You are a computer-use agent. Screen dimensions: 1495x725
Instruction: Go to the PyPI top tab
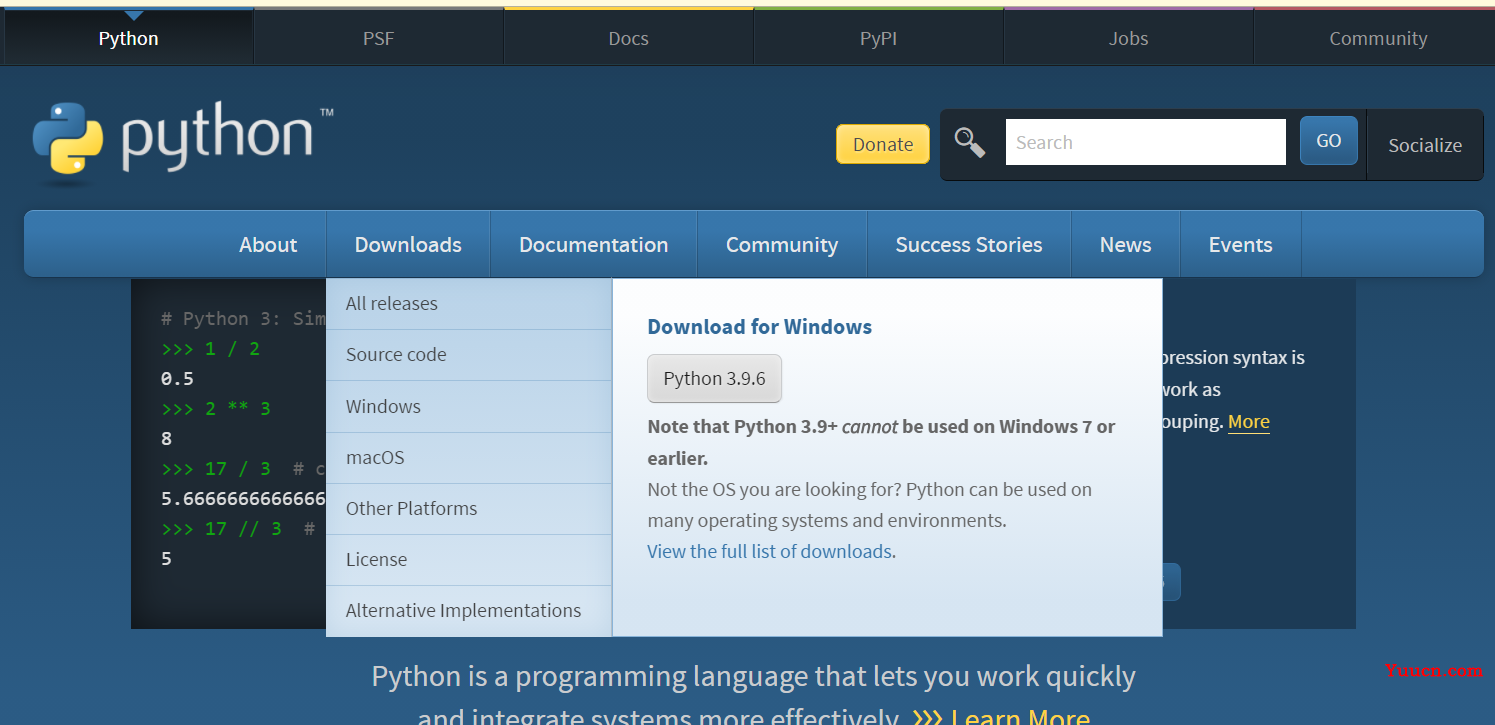pos(879,38)
